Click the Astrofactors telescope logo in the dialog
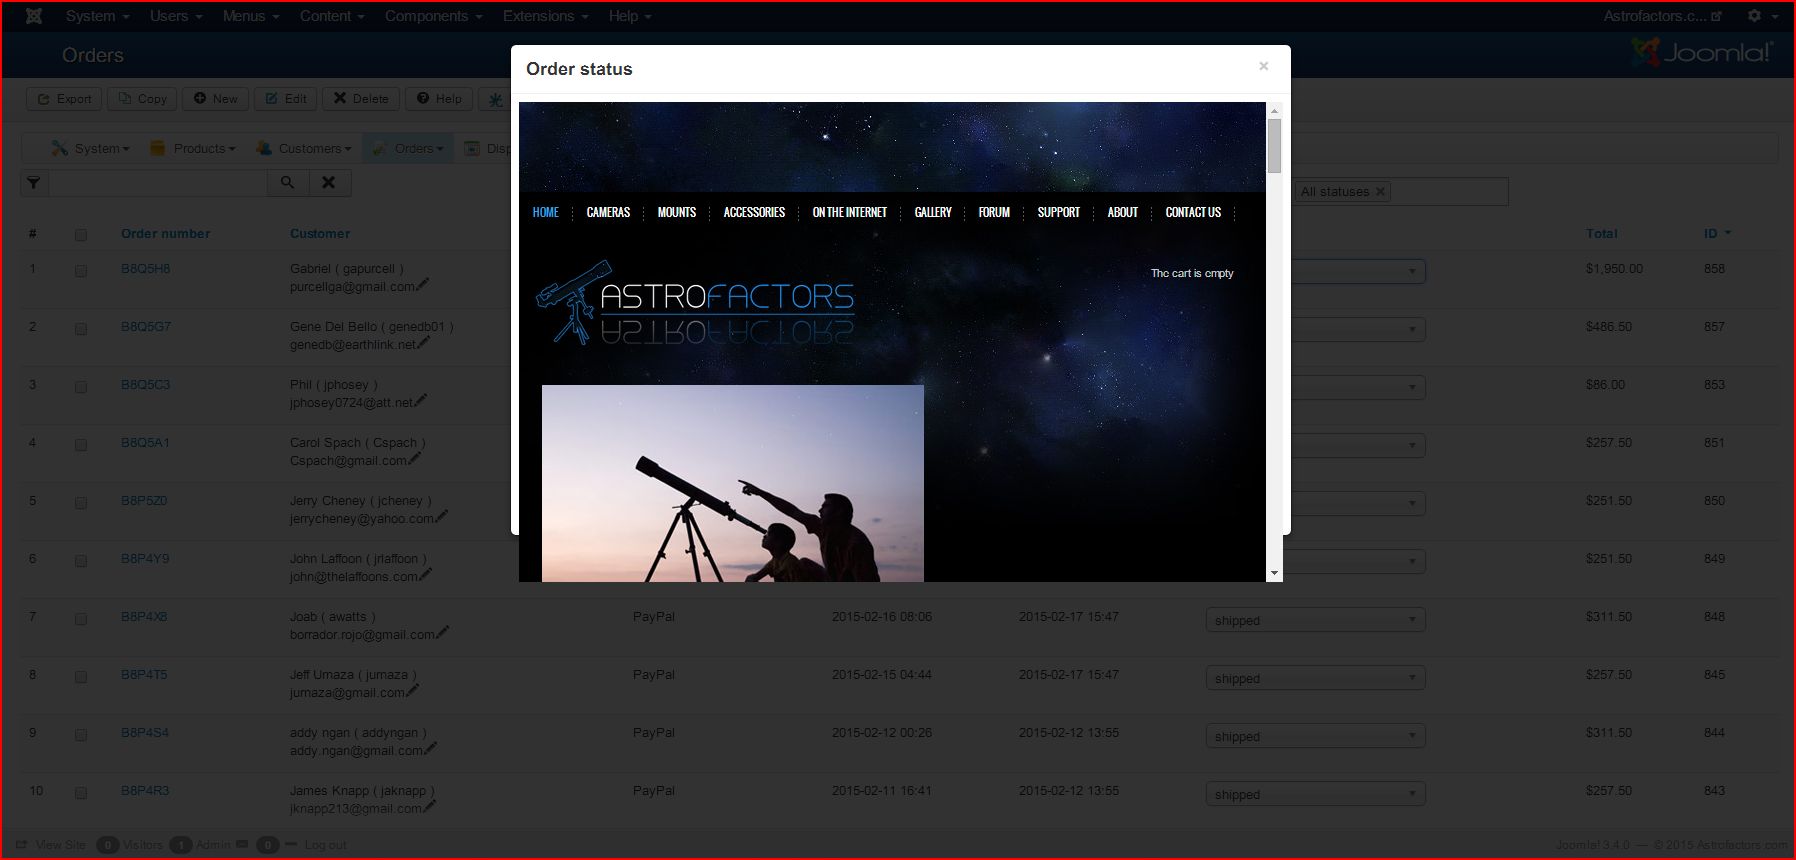 (x=695, y=302)
